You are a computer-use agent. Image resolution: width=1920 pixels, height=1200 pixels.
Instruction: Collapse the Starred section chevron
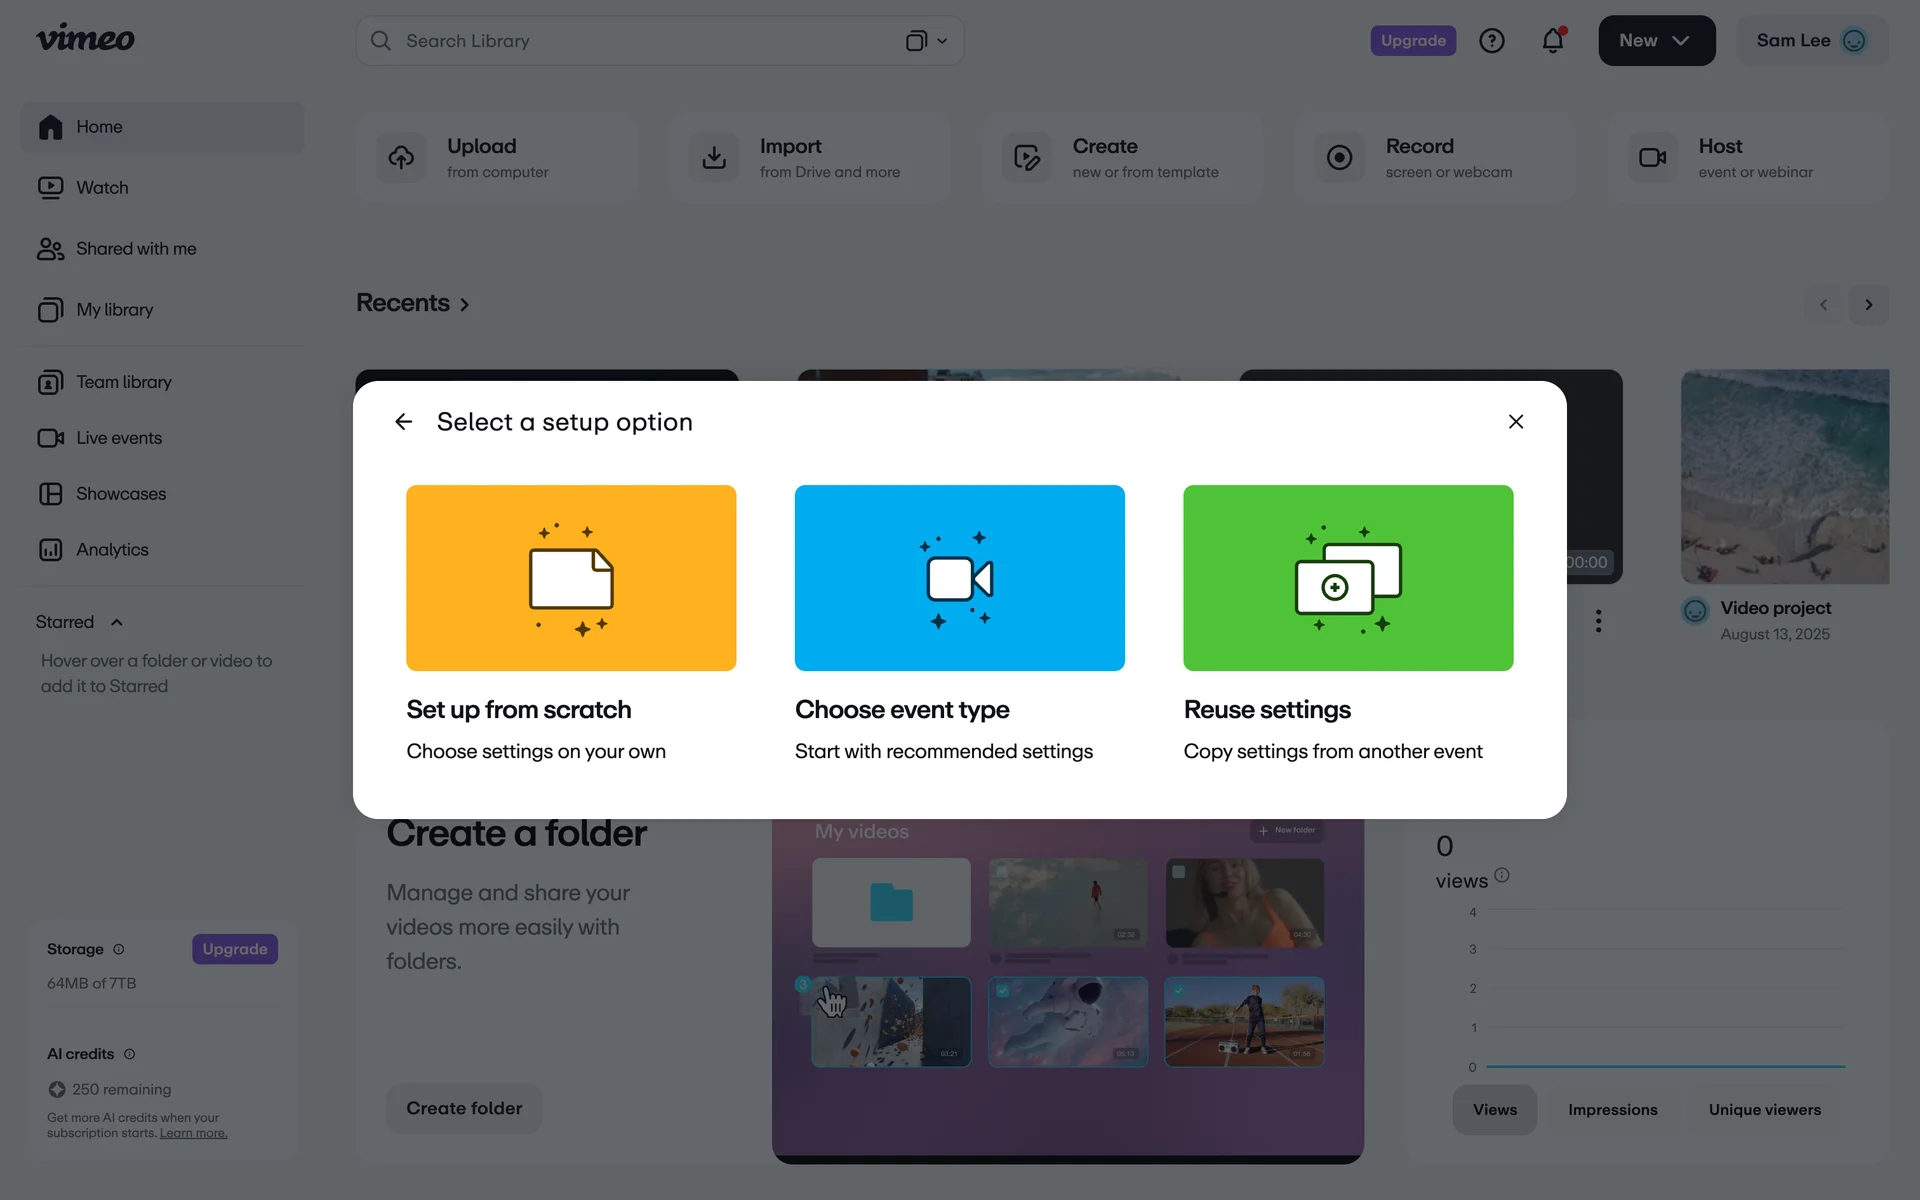117,622
